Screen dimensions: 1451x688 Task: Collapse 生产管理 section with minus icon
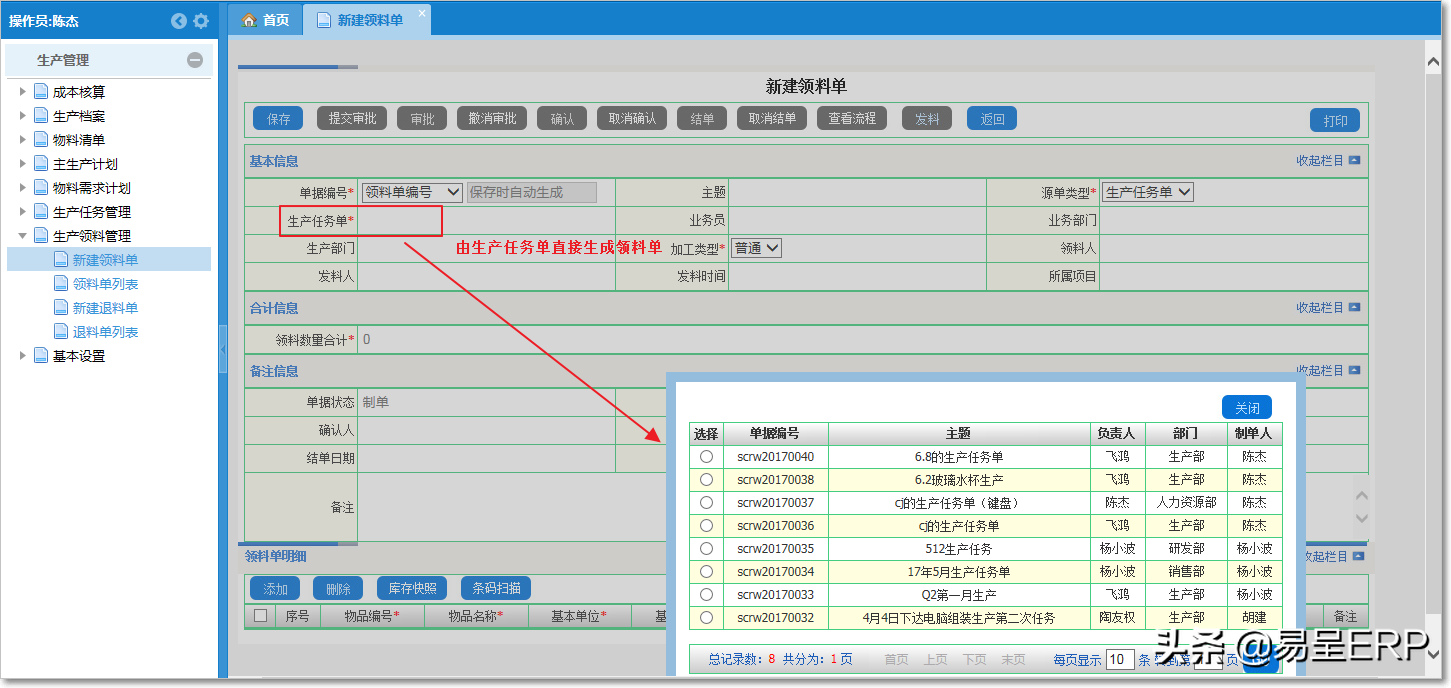pyautogui.click(x=195, y=60)
